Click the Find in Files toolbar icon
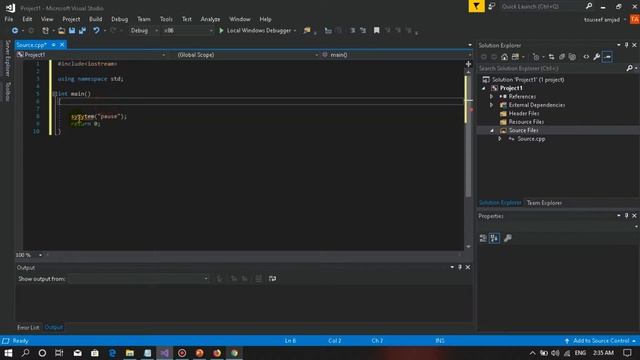The height and width of the screenshot is (360, 640). (x=307, y=31)
